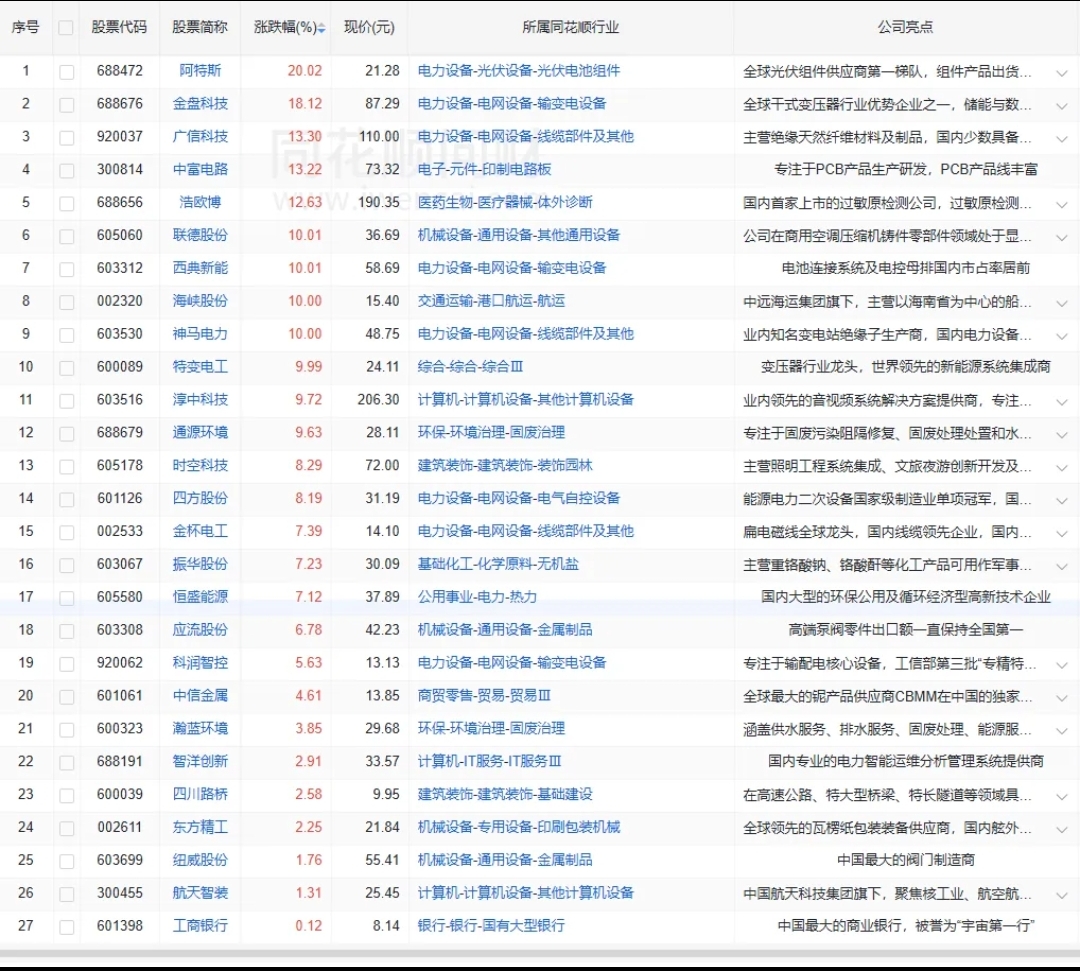Image resolution: width=1080 pixels, height=971 pixels.
Task: Expand highlights chevron for 航天智装
Action: click(x=1061, y=894)
